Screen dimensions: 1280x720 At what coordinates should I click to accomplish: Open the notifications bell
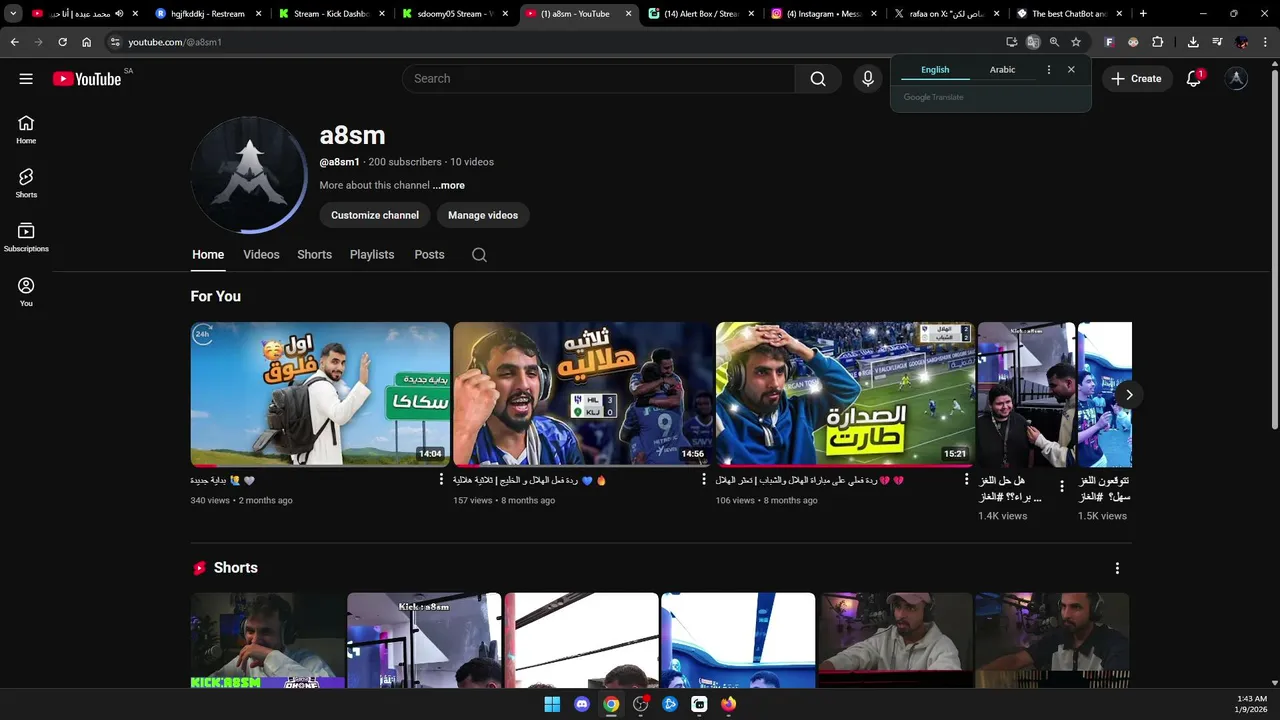point(1193,79)
